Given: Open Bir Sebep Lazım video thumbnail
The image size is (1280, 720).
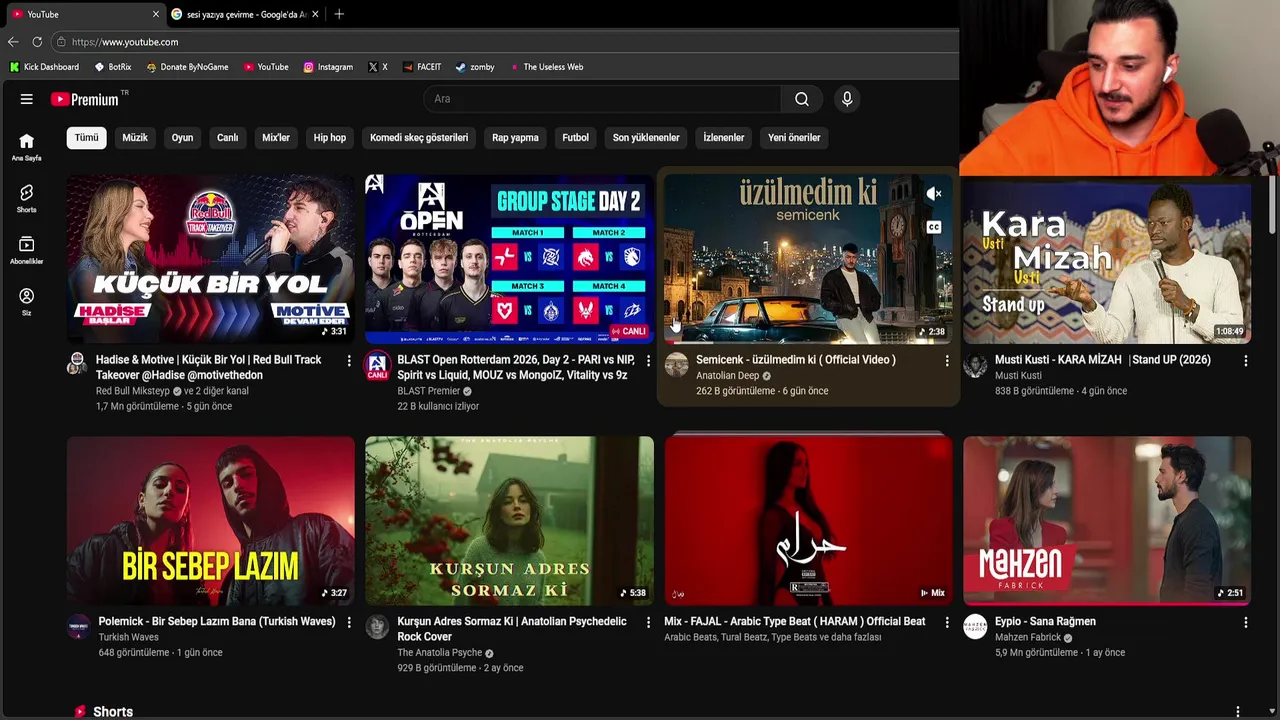Looking at the screenshot, I should 211,521.
